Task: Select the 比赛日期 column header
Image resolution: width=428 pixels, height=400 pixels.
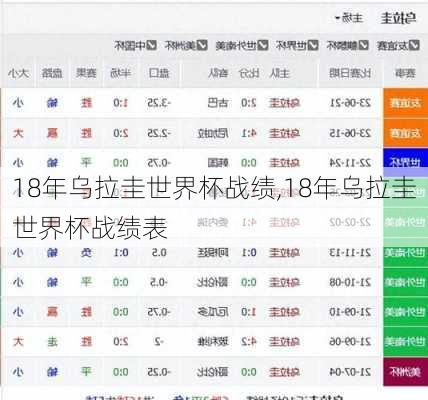Action: [350, 73]
